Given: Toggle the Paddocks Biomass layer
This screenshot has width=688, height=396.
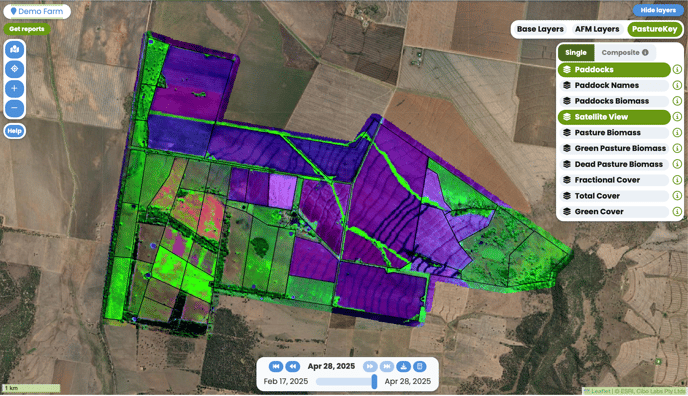Looking at the screenshot, I should 614,101.
